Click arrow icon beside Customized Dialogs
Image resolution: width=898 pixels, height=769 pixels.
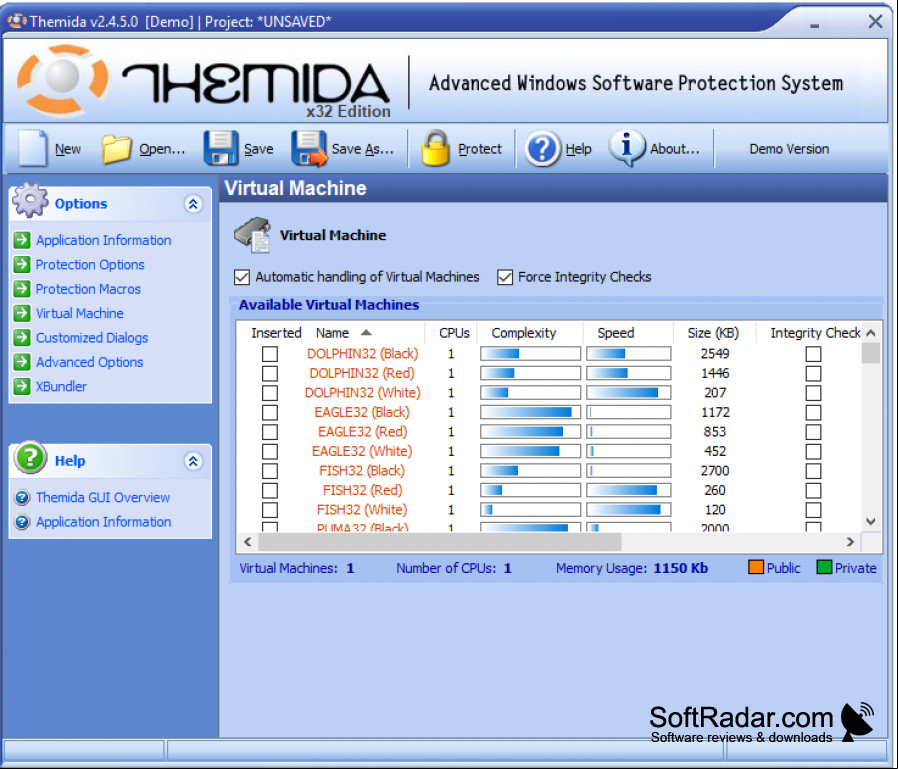click(x=22, y=337)
